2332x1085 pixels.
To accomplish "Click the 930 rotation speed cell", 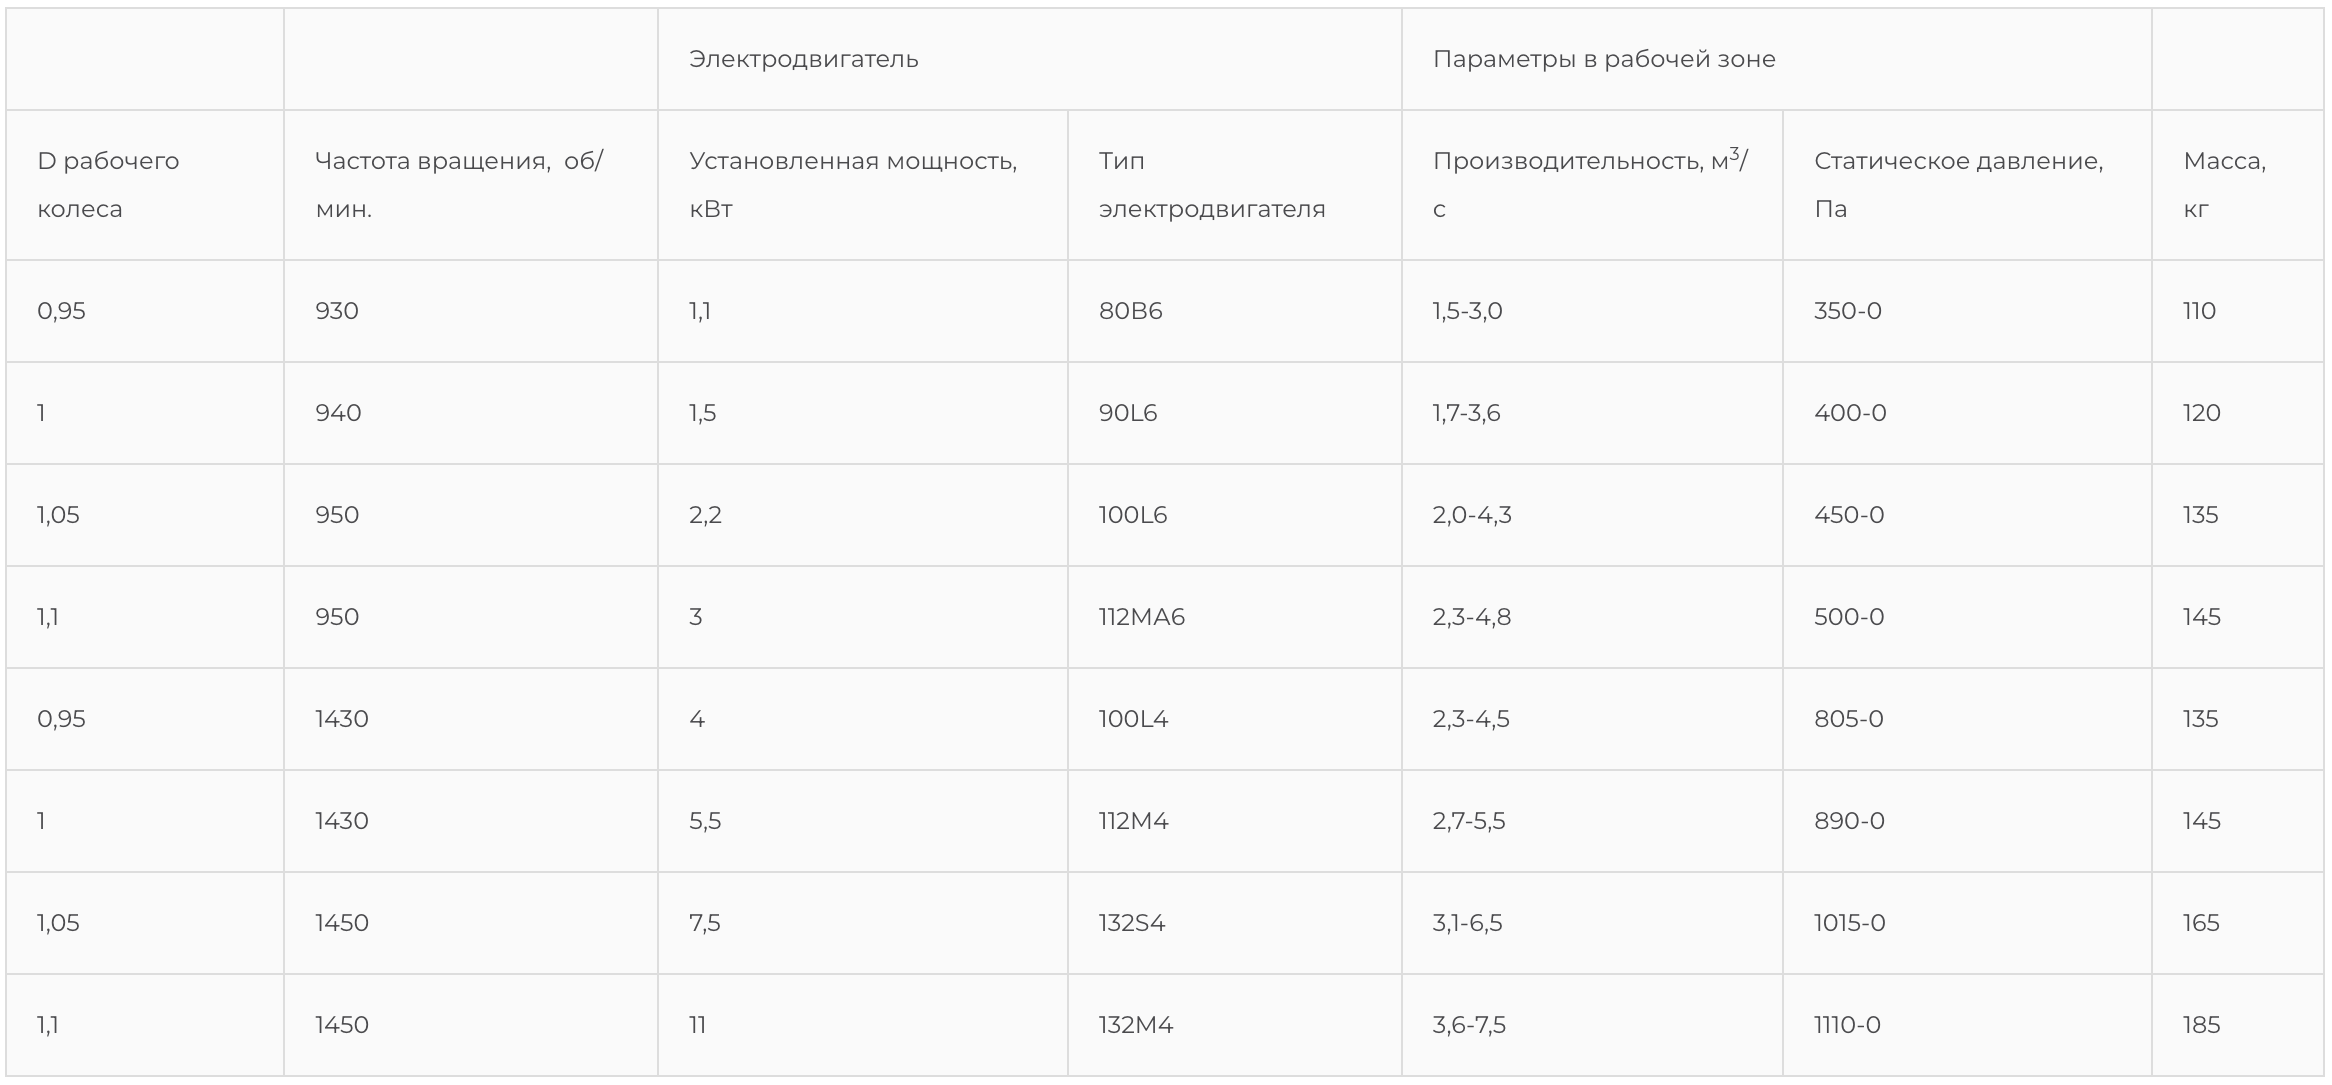I will tap(336, 311).
